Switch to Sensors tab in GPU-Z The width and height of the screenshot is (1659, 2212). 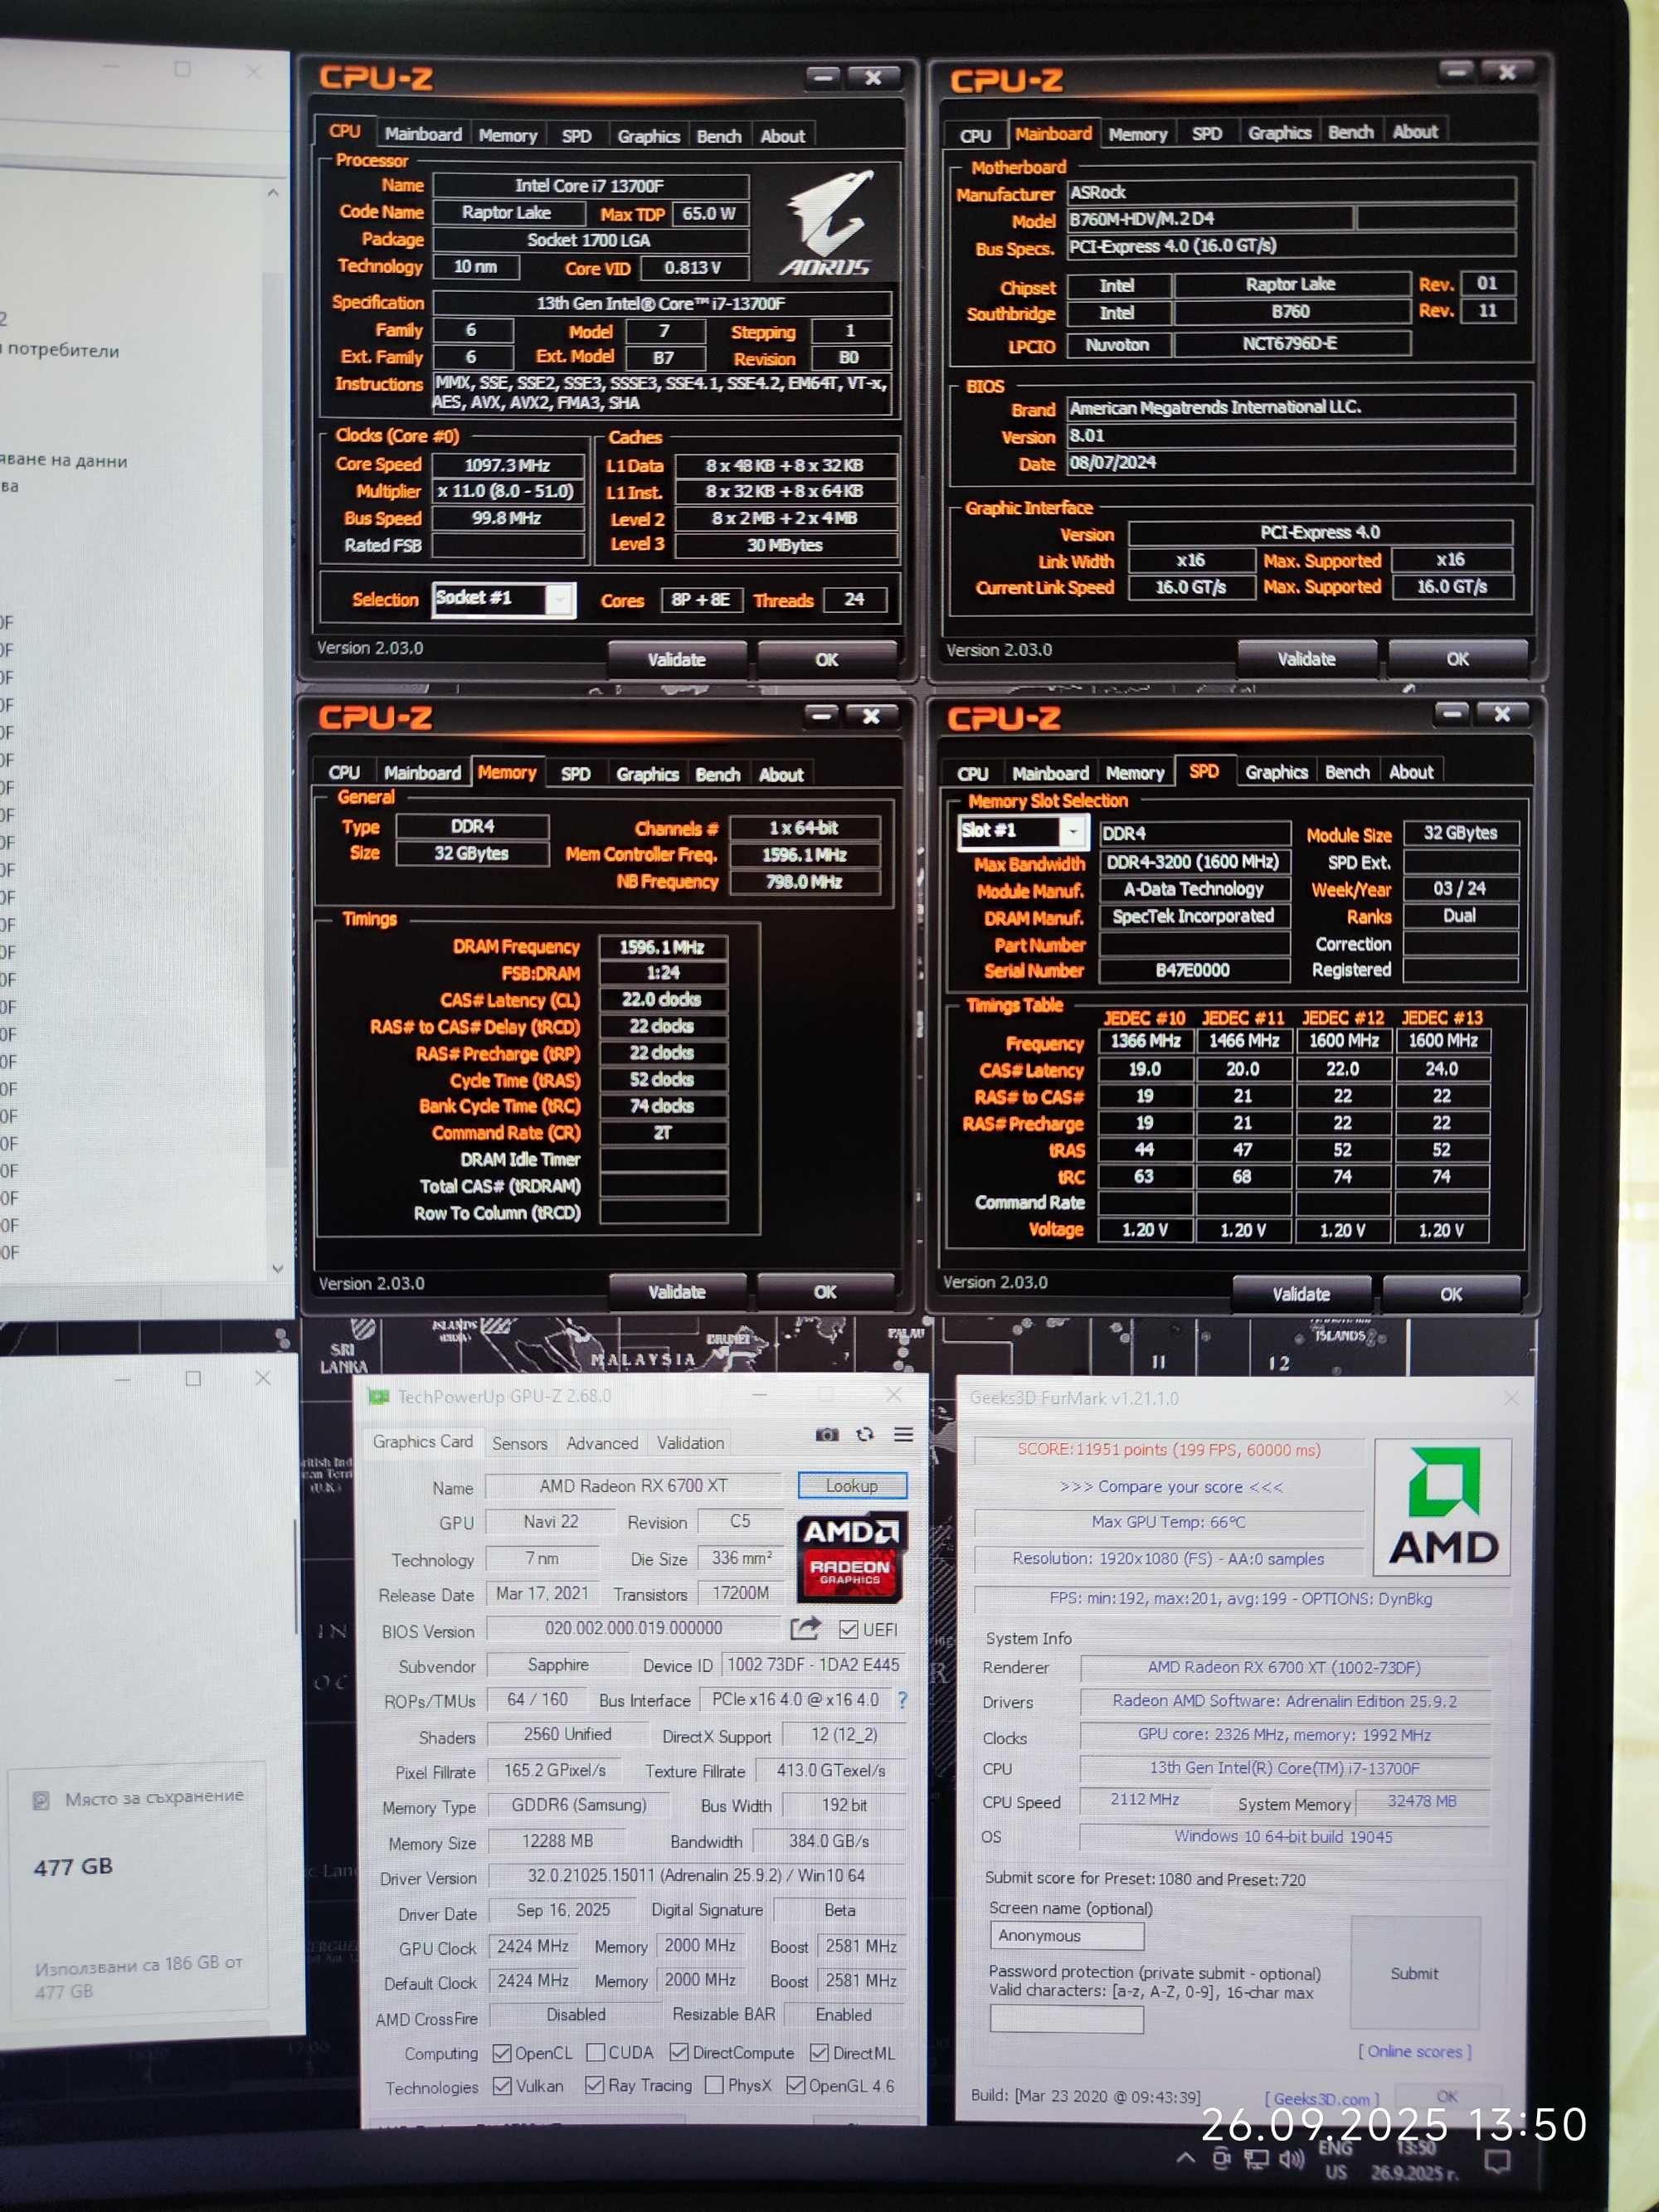click(x=519, y=1443)
